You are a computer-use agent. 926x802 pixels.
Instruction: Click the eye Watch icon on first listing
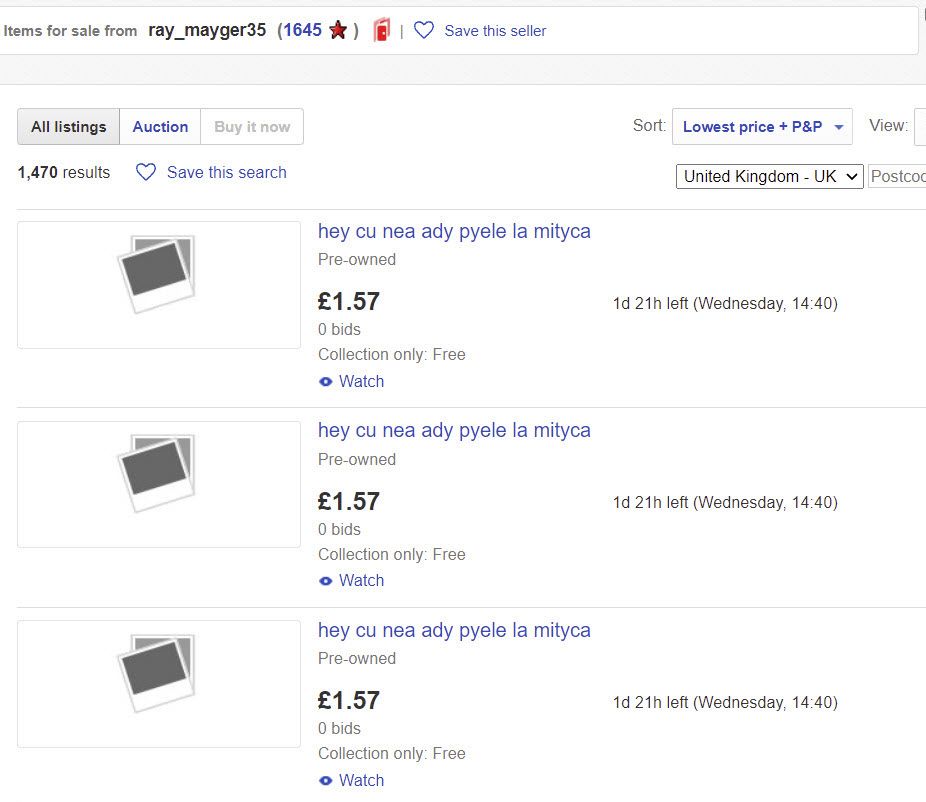(x=325, y=382)
